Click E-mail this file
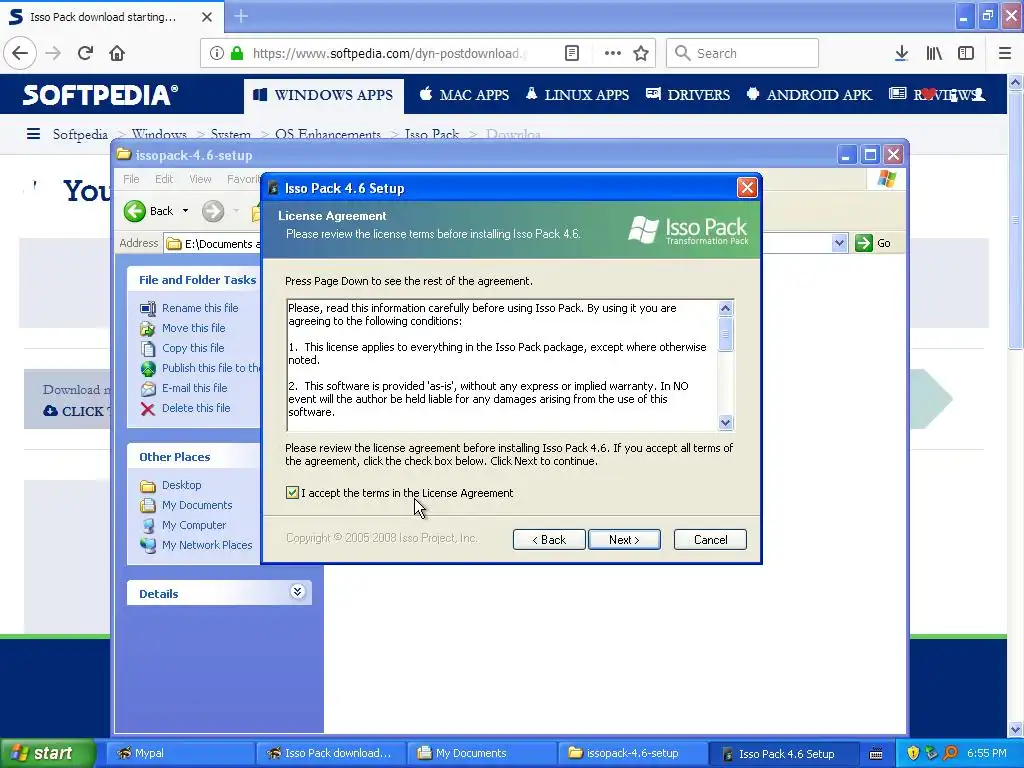The height and width of the screenshot is (768, 1024). coord(194,388)
